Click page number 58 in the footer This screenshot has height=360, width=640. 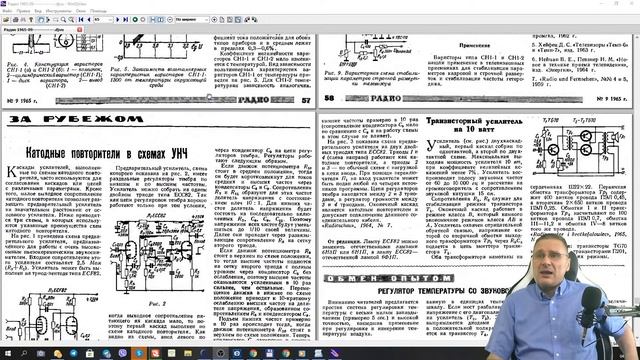tap(329, 98)
